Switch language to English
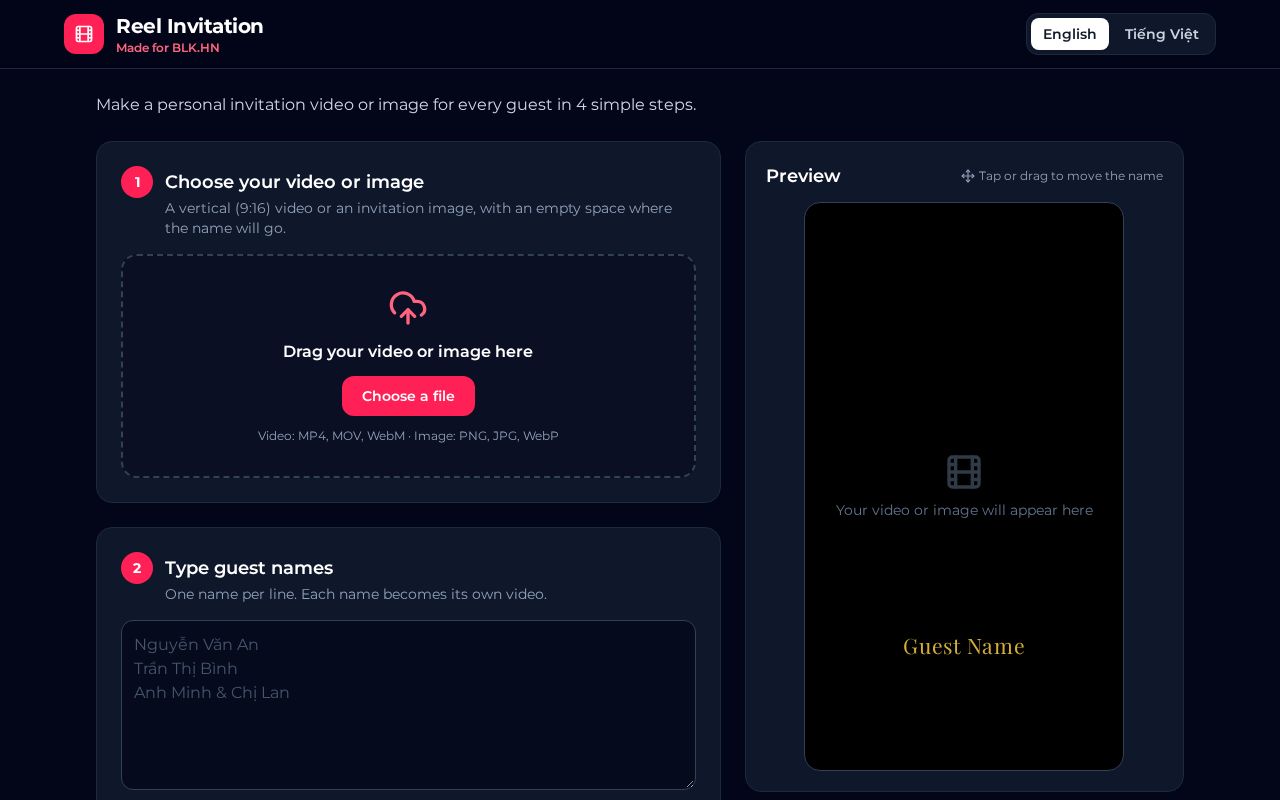The height and width of the screenshot is (800, 1280). tap(1070, 34)
